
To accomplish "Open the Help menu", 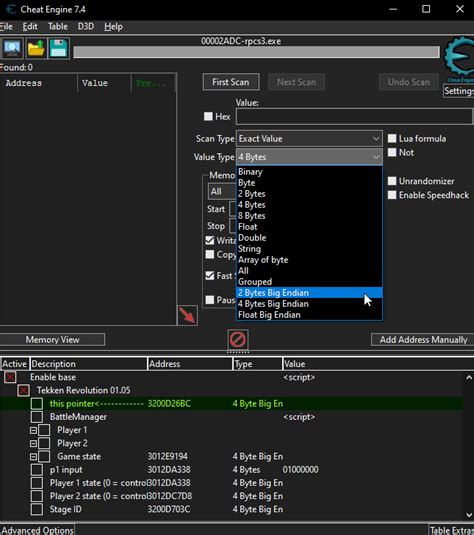I will [113, 26].
